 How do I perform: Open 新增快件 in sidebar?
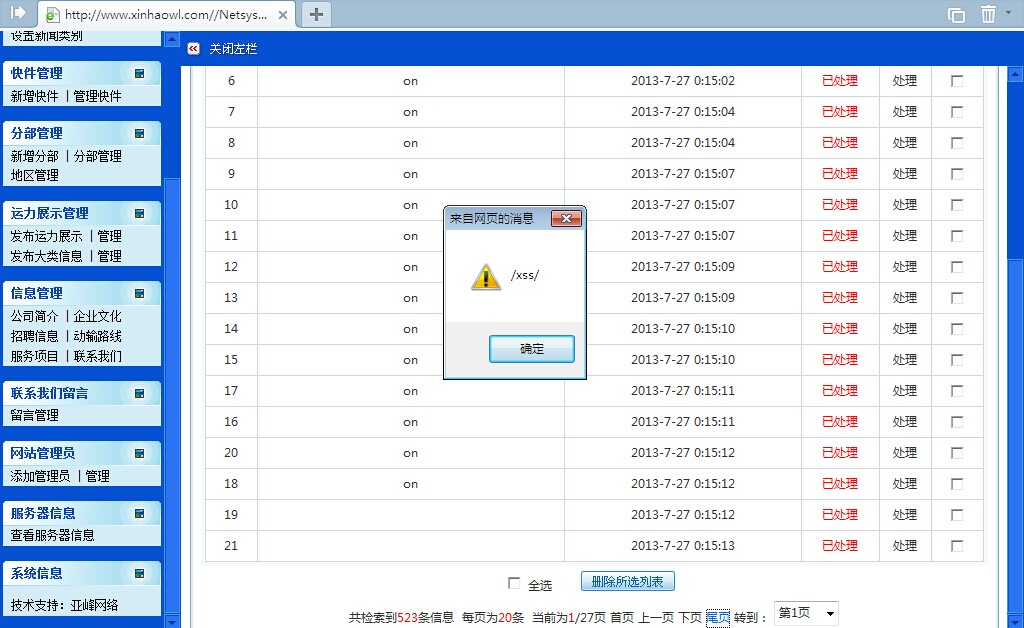35,96
